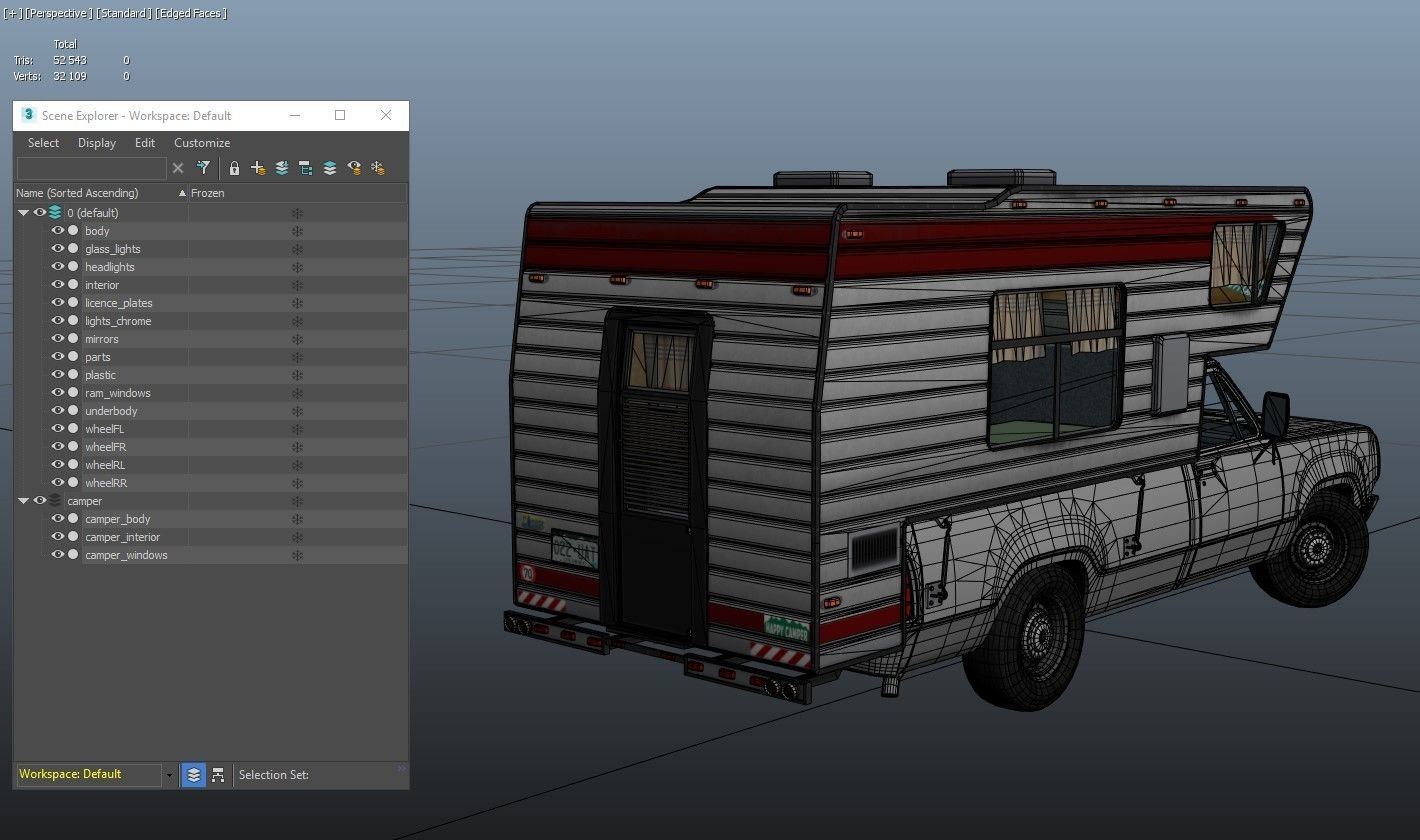
Task: Click the add selected to layer icon
Action: click(282, 168)
